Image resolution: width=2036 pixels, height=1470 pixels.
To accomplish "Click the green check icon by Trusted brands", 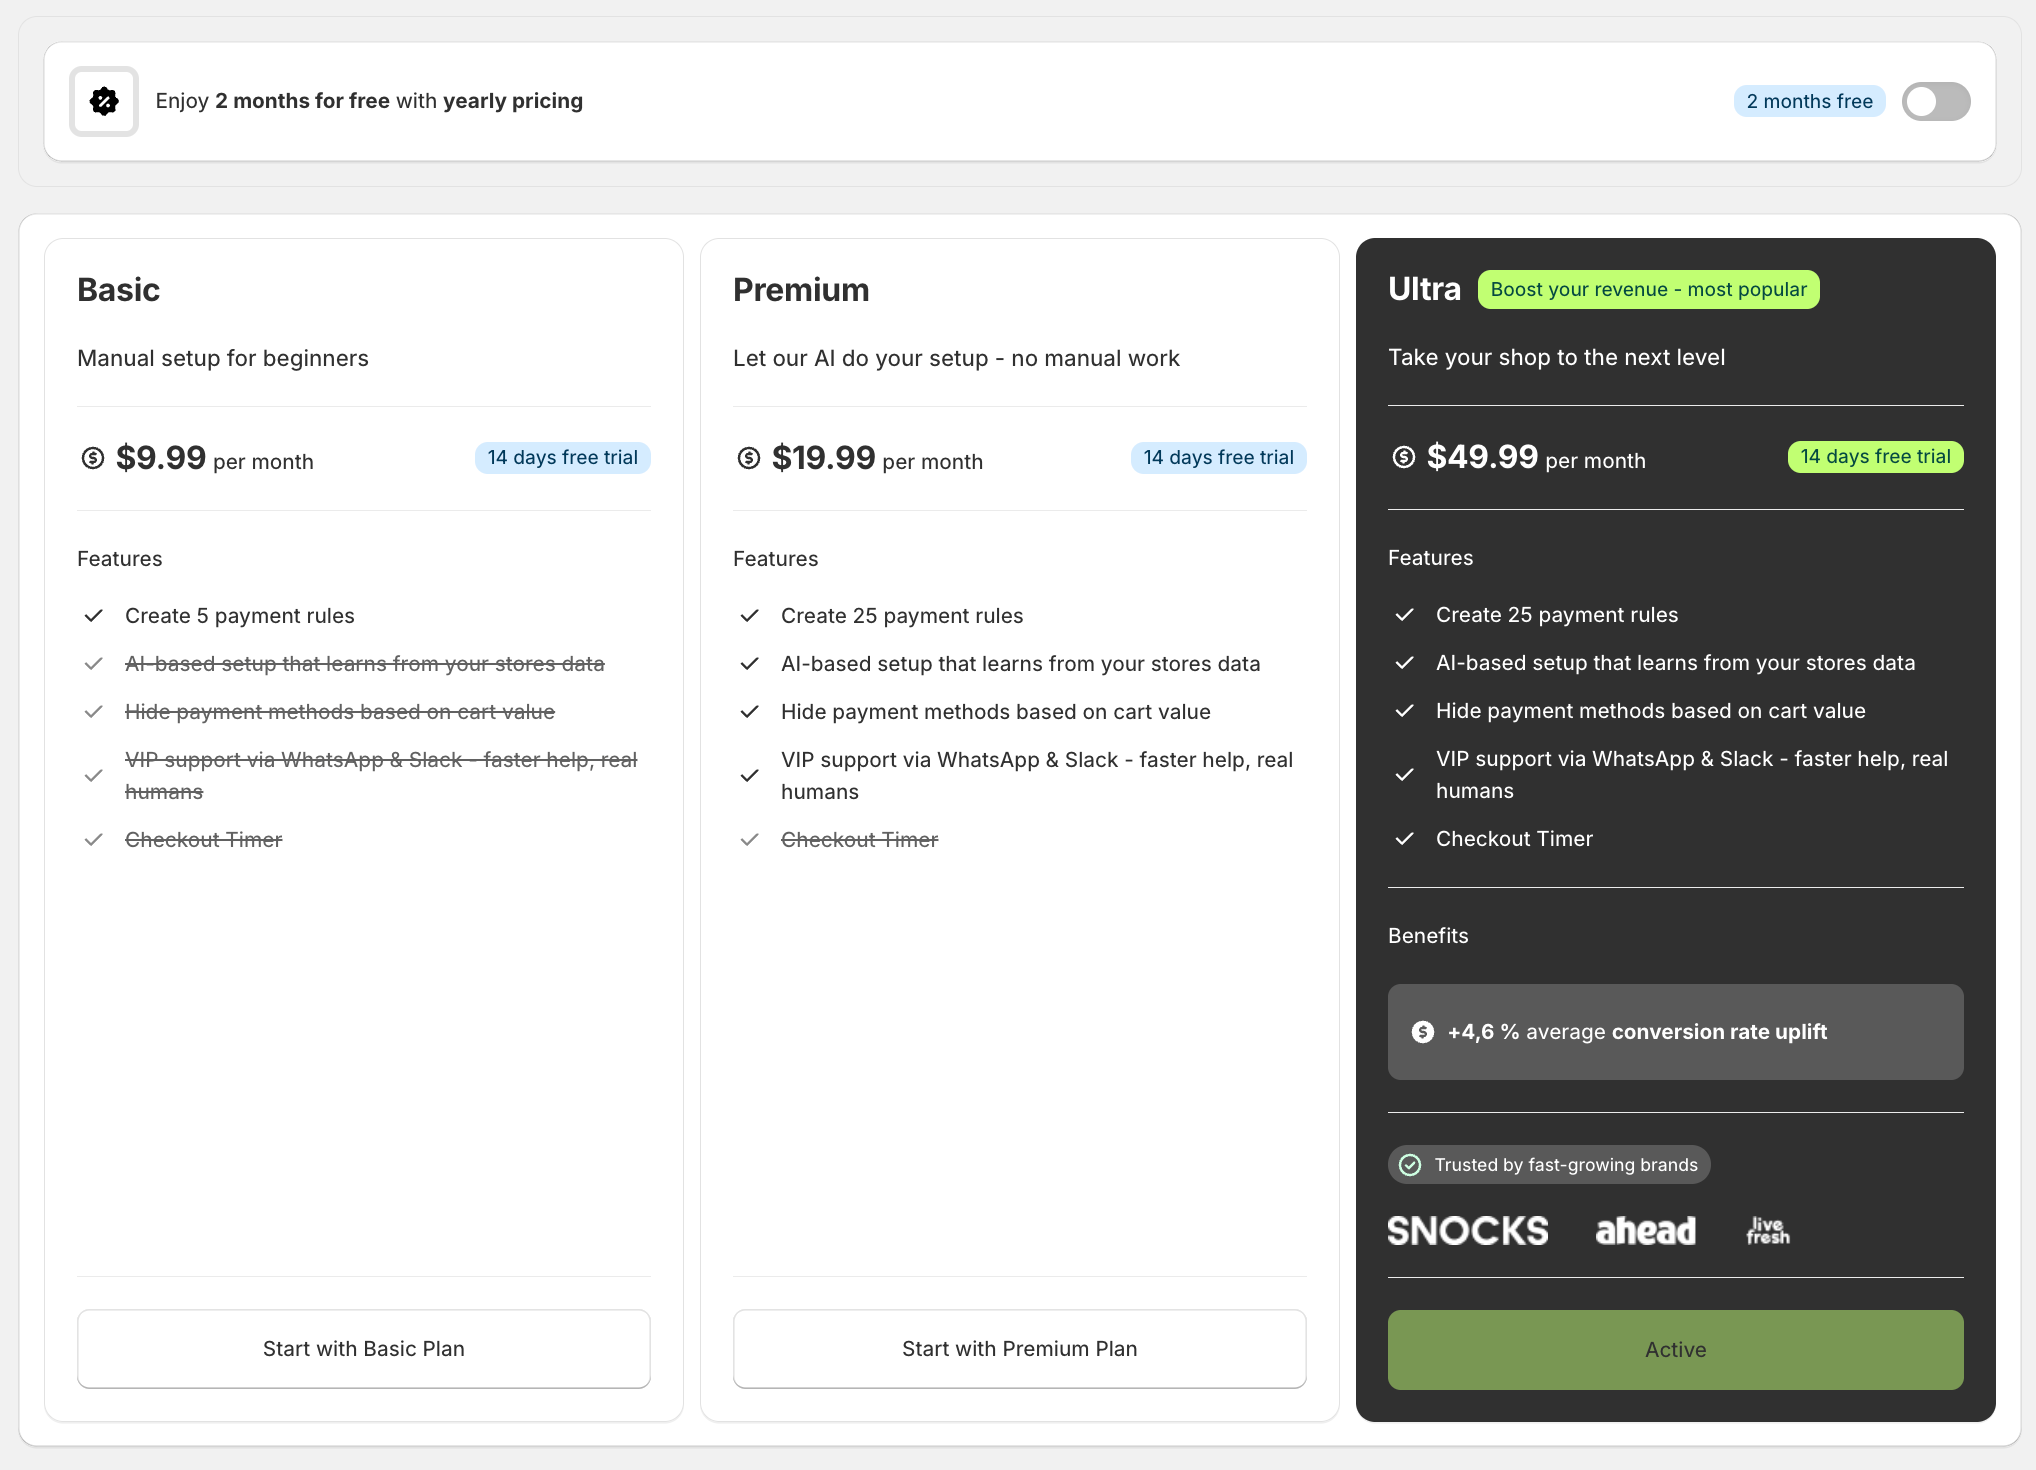I will [1410, 1165].
